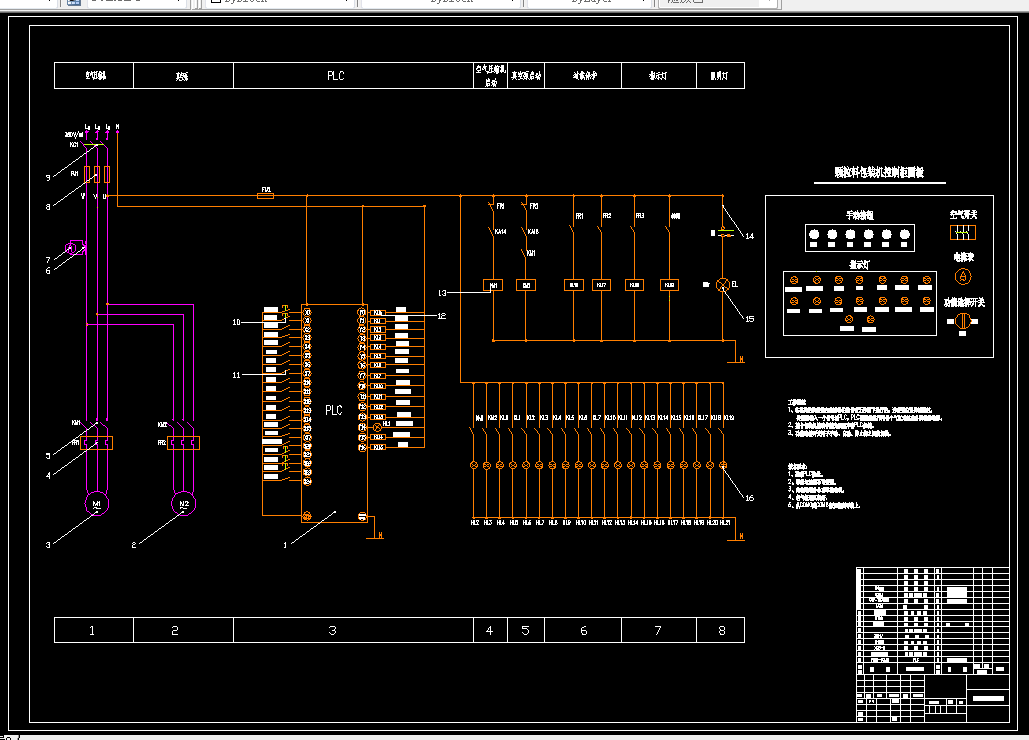Viewport: 1029px width, 740px height.
Task: Select the rotary switch symbol on panel
Action: tap(963, 321)
